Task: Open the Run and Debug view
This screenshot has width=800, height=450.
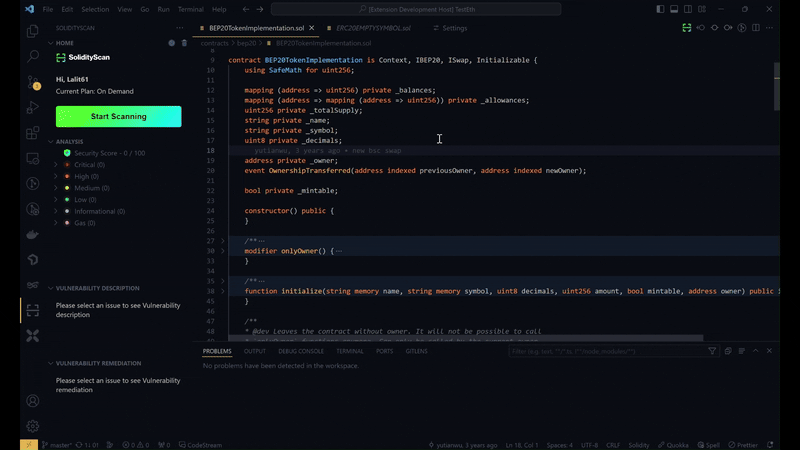Action: pos(33,107)
